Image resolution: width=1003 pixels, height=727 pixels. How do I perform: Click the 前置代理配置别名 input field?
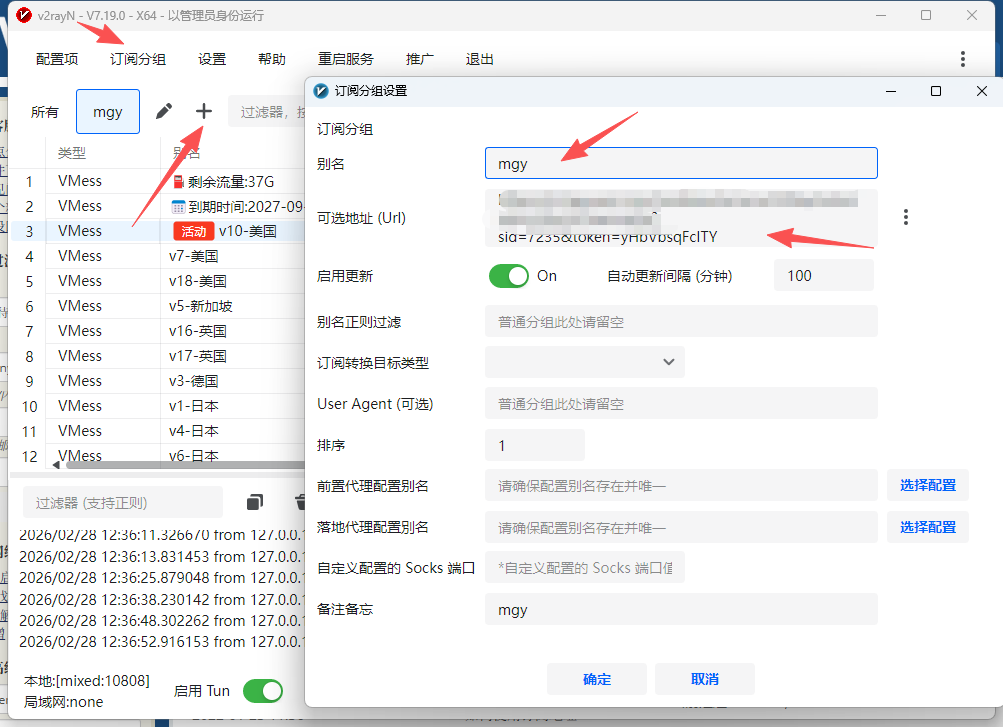tap(681, 485)
